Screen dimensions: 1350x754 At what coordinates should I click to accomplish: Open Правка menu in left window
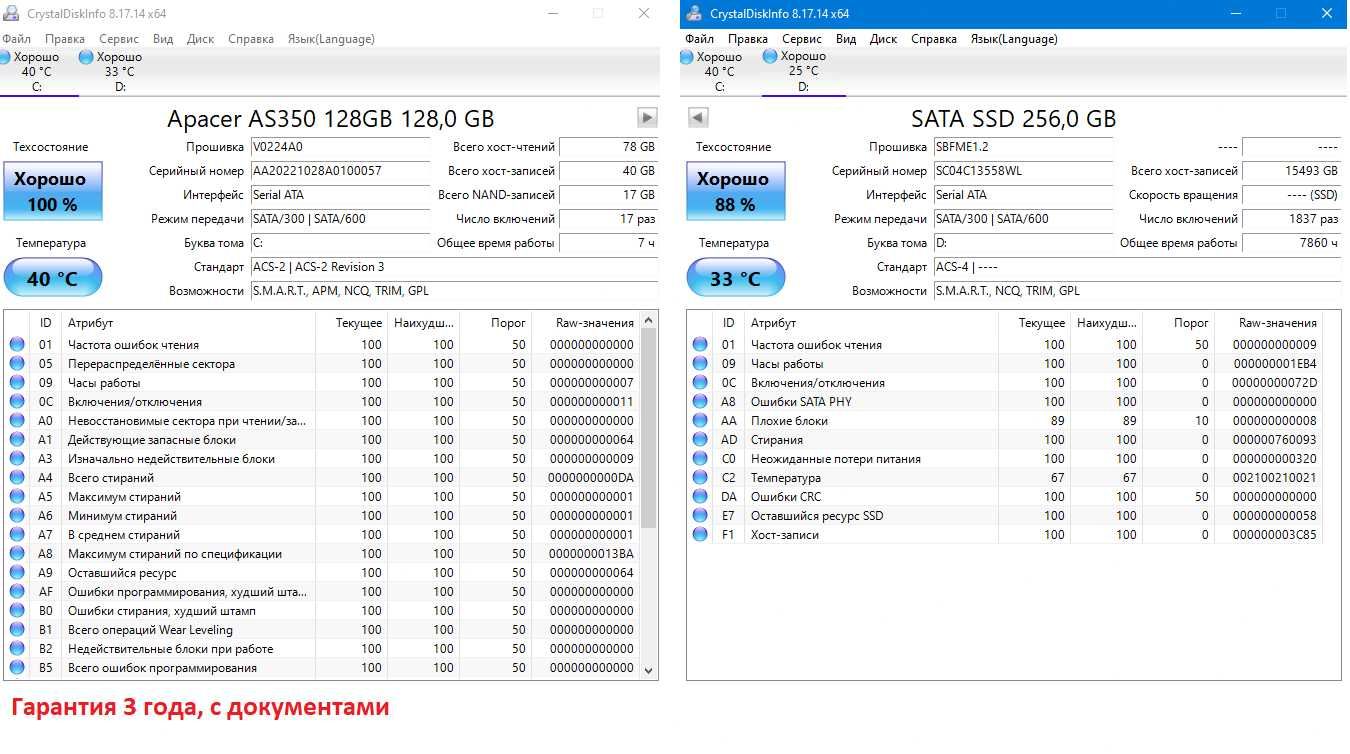point(65,39)
